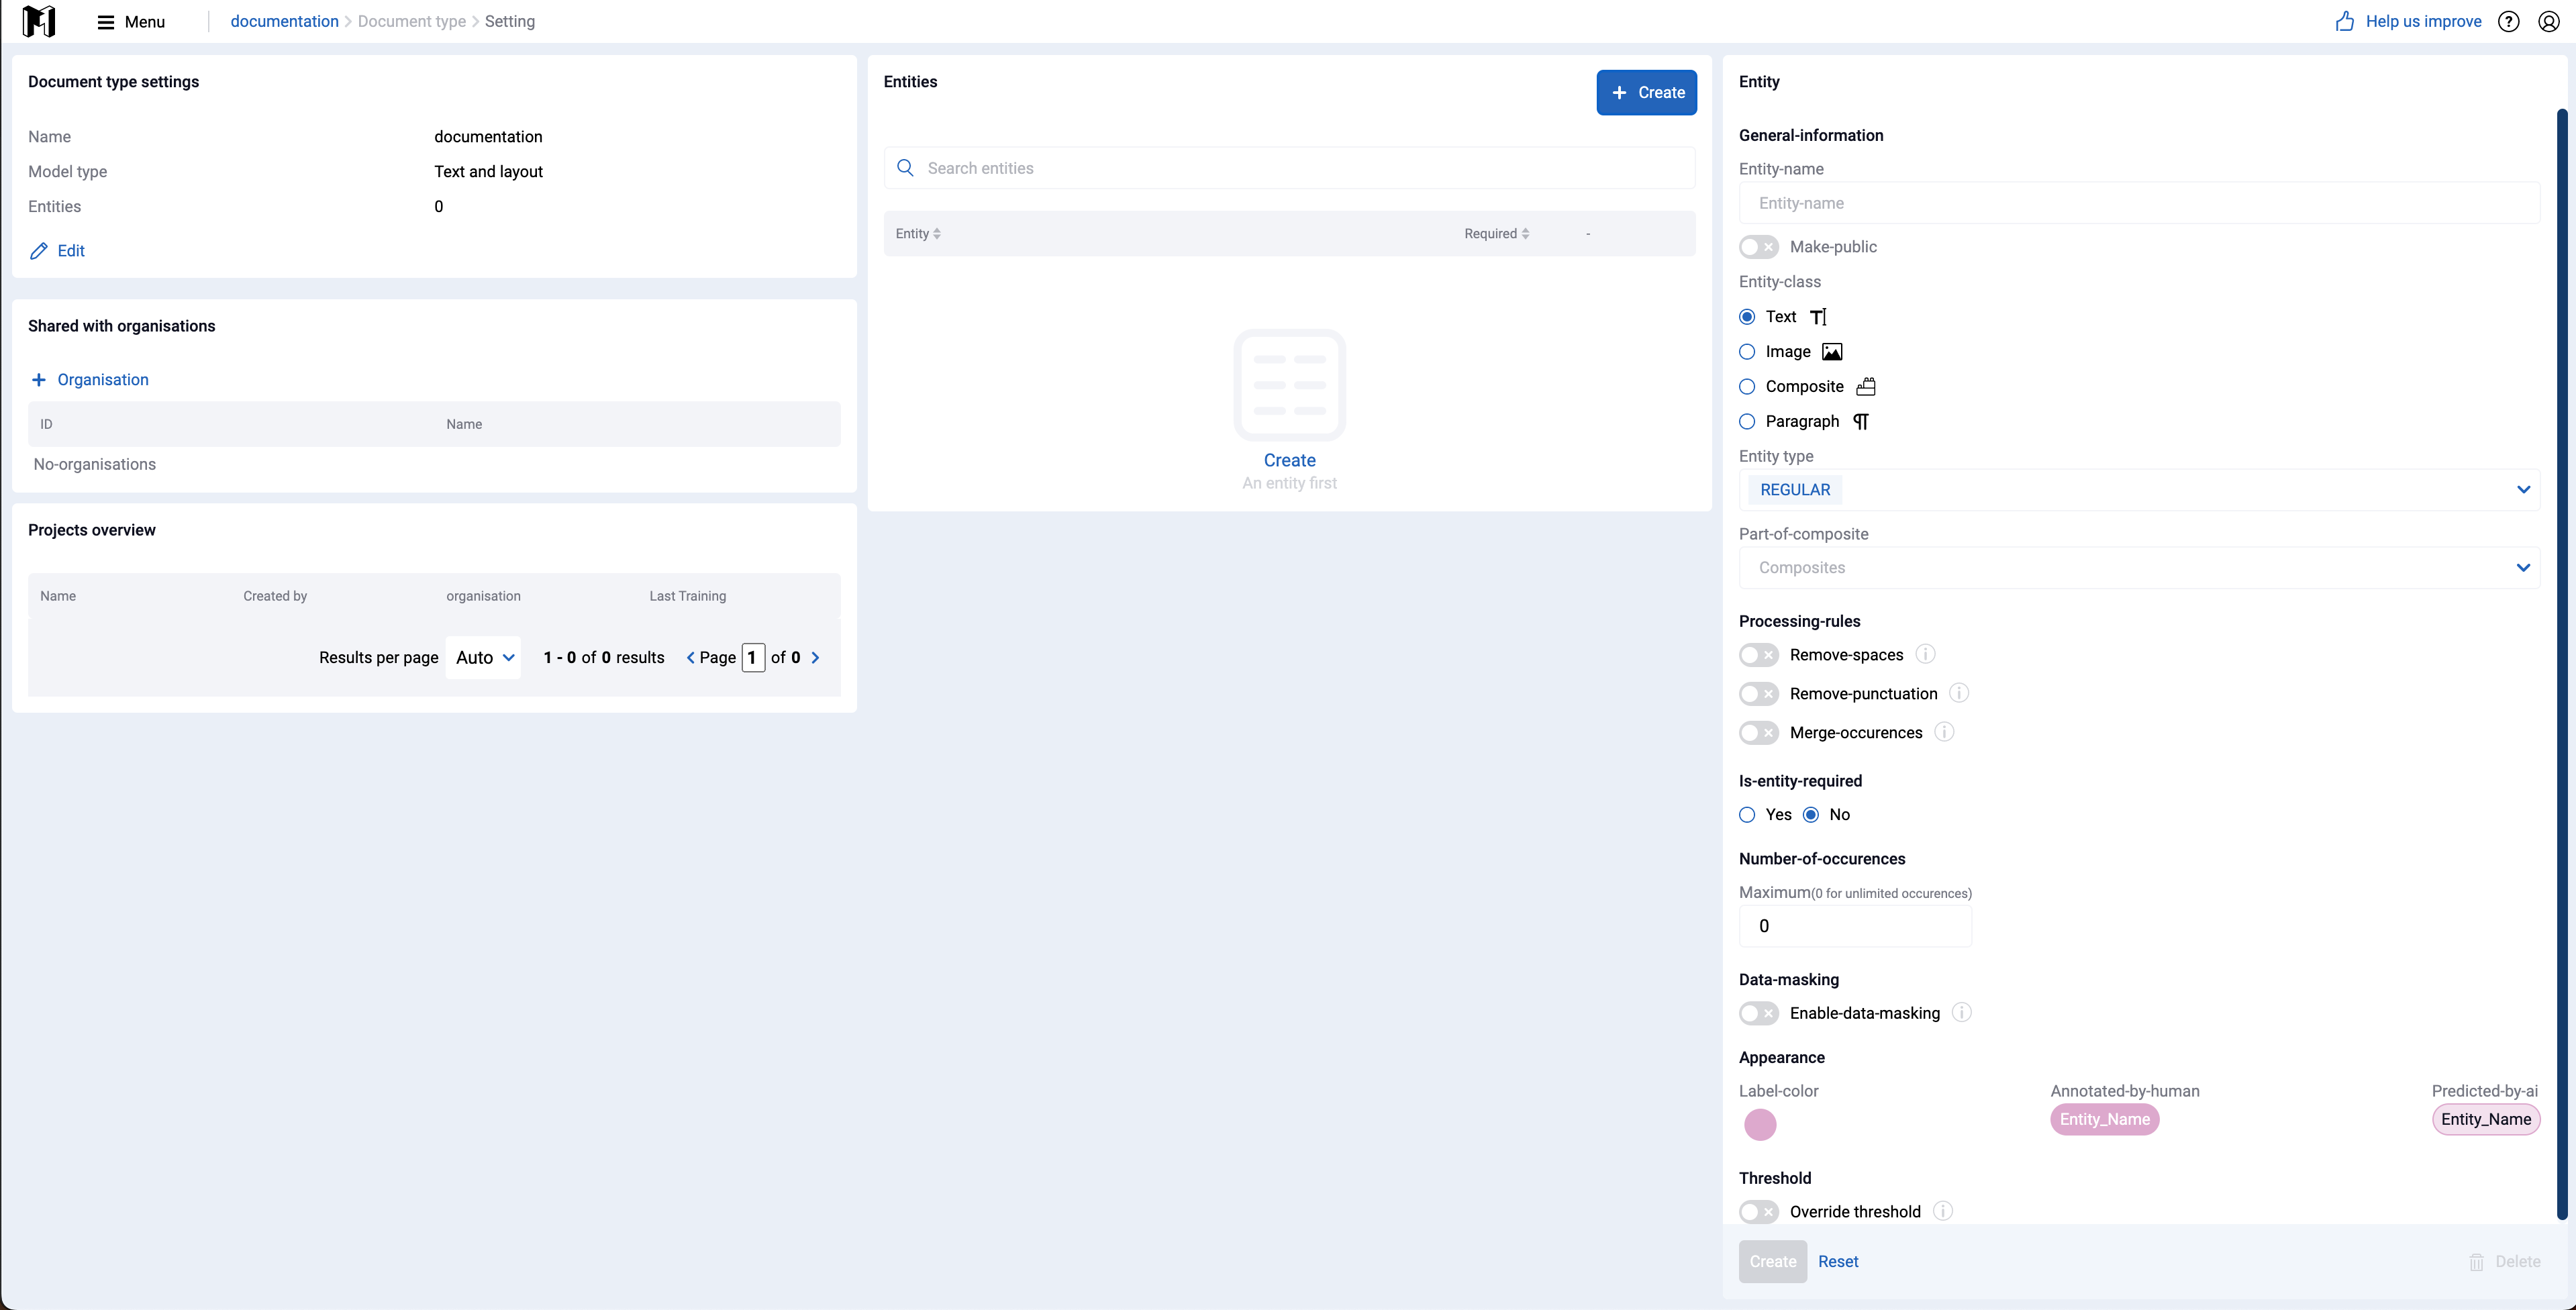Open the Entity type REGULAR dropdown

pos(2139,490)
